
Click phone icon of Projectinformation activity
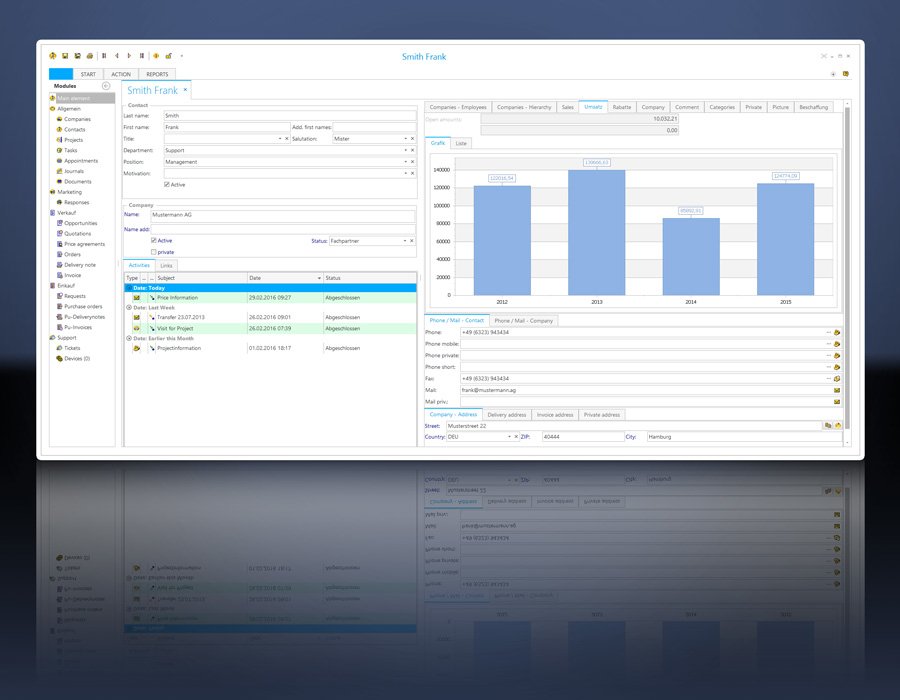137,348
